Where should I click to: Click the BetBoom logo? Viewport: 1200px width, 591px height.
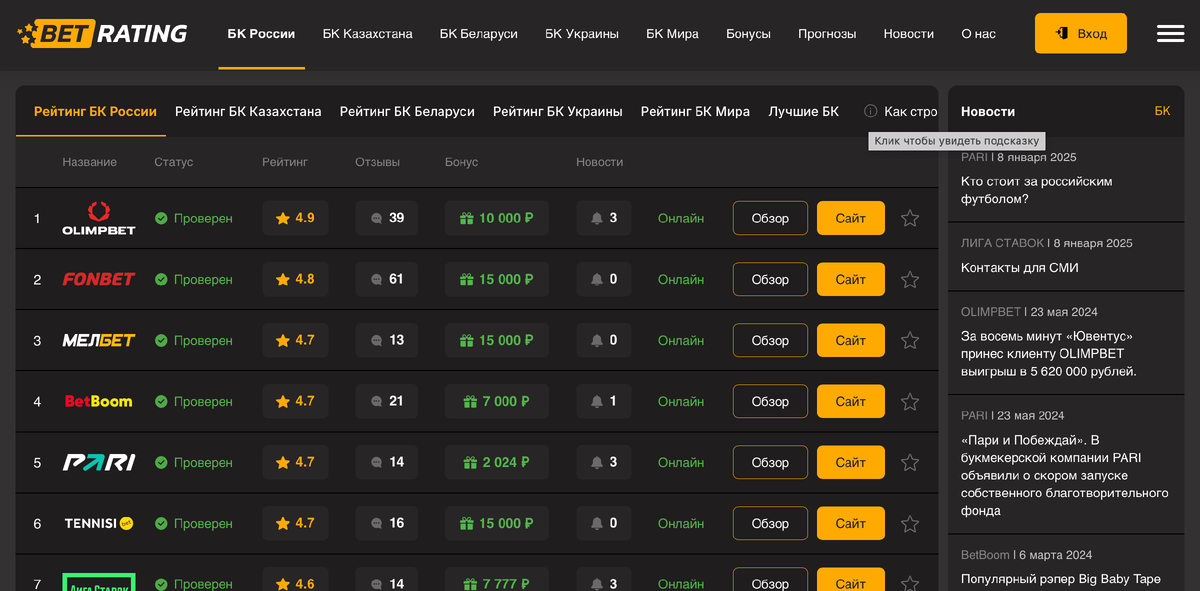99,401
